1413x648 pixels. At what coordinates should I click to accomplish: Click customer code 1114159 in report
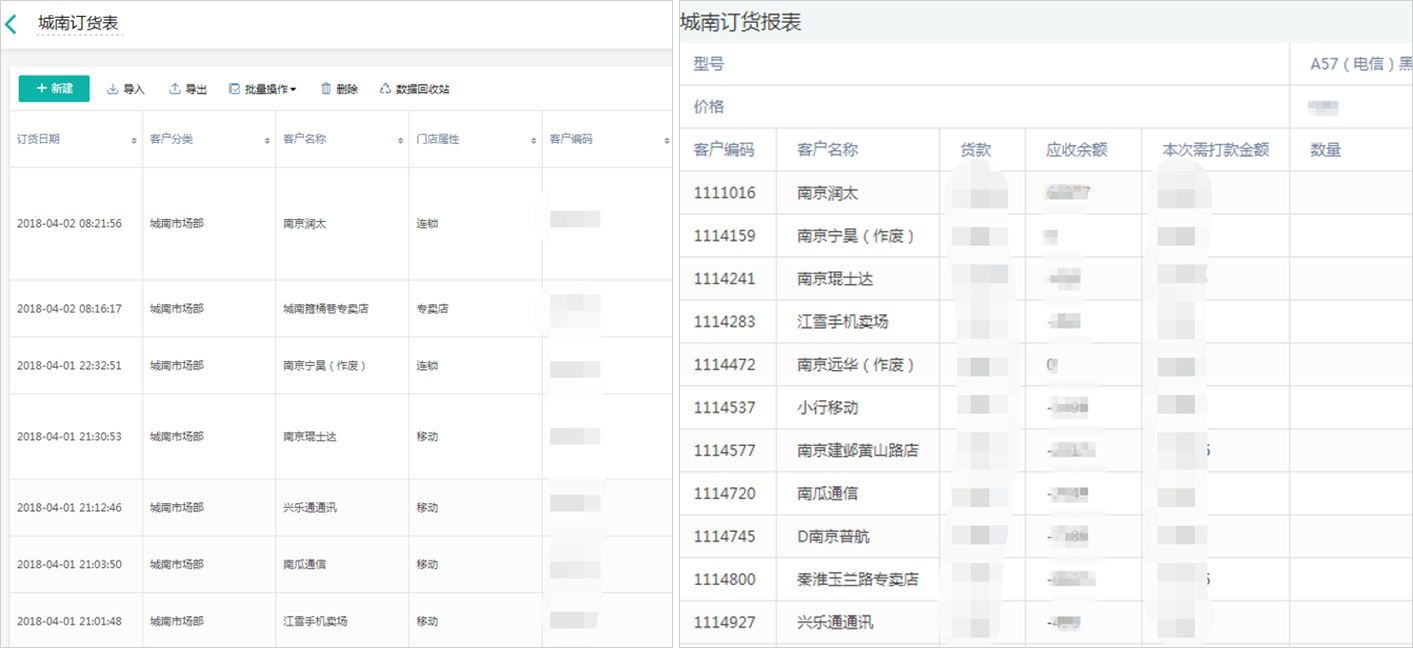click(725, 236)
